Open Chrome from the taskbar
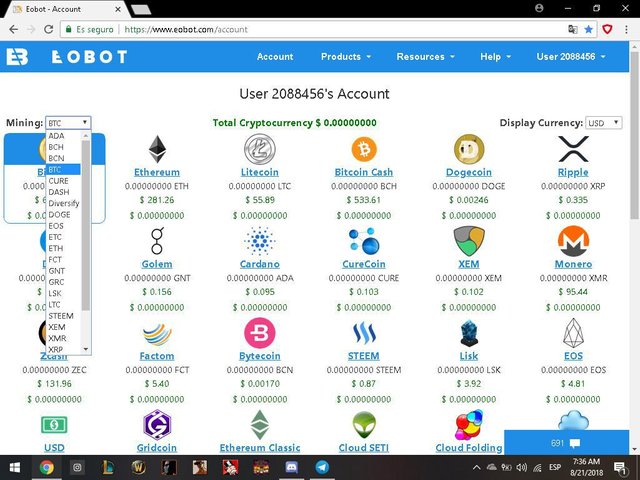Viewport: 640px width, 480px height. pos(47,468)
